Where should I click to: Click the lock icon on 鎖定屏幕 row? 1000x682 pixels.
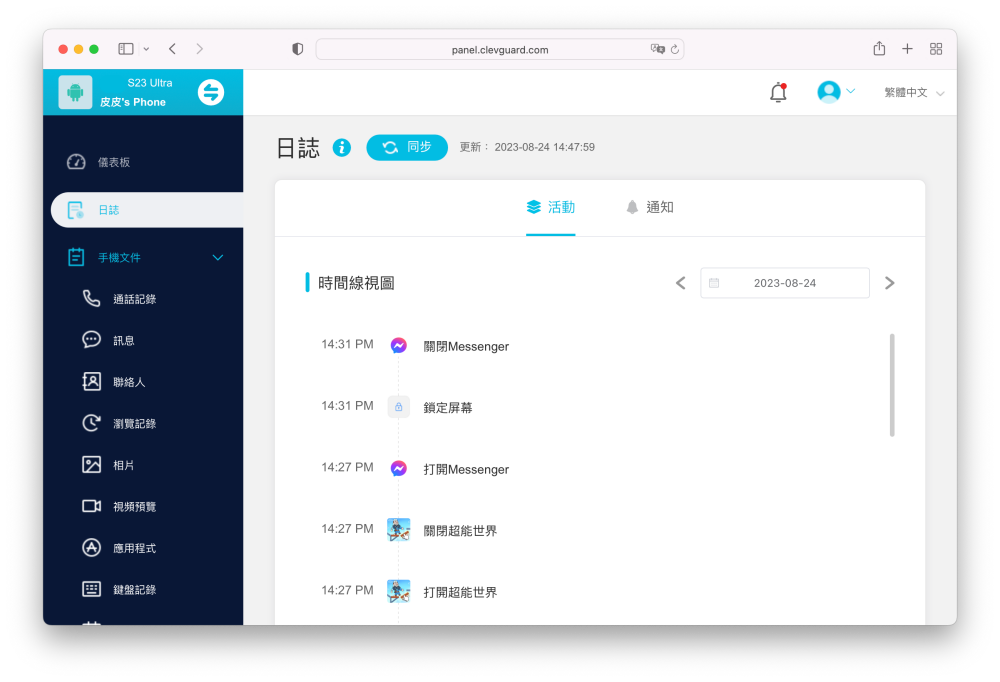click(399, 407)
